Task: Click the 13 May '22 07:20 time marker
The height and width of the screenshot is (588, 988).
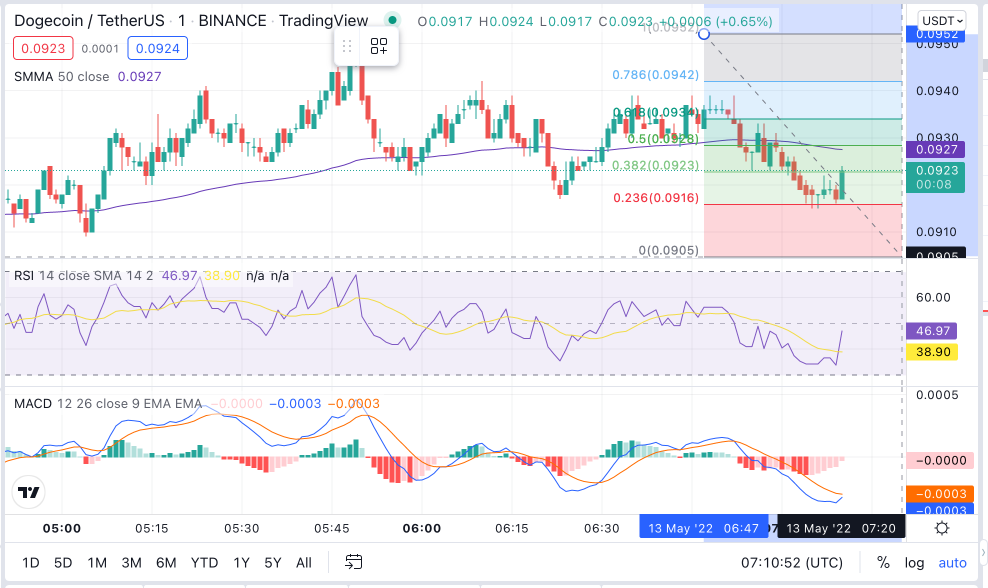Action: [841, 528]
